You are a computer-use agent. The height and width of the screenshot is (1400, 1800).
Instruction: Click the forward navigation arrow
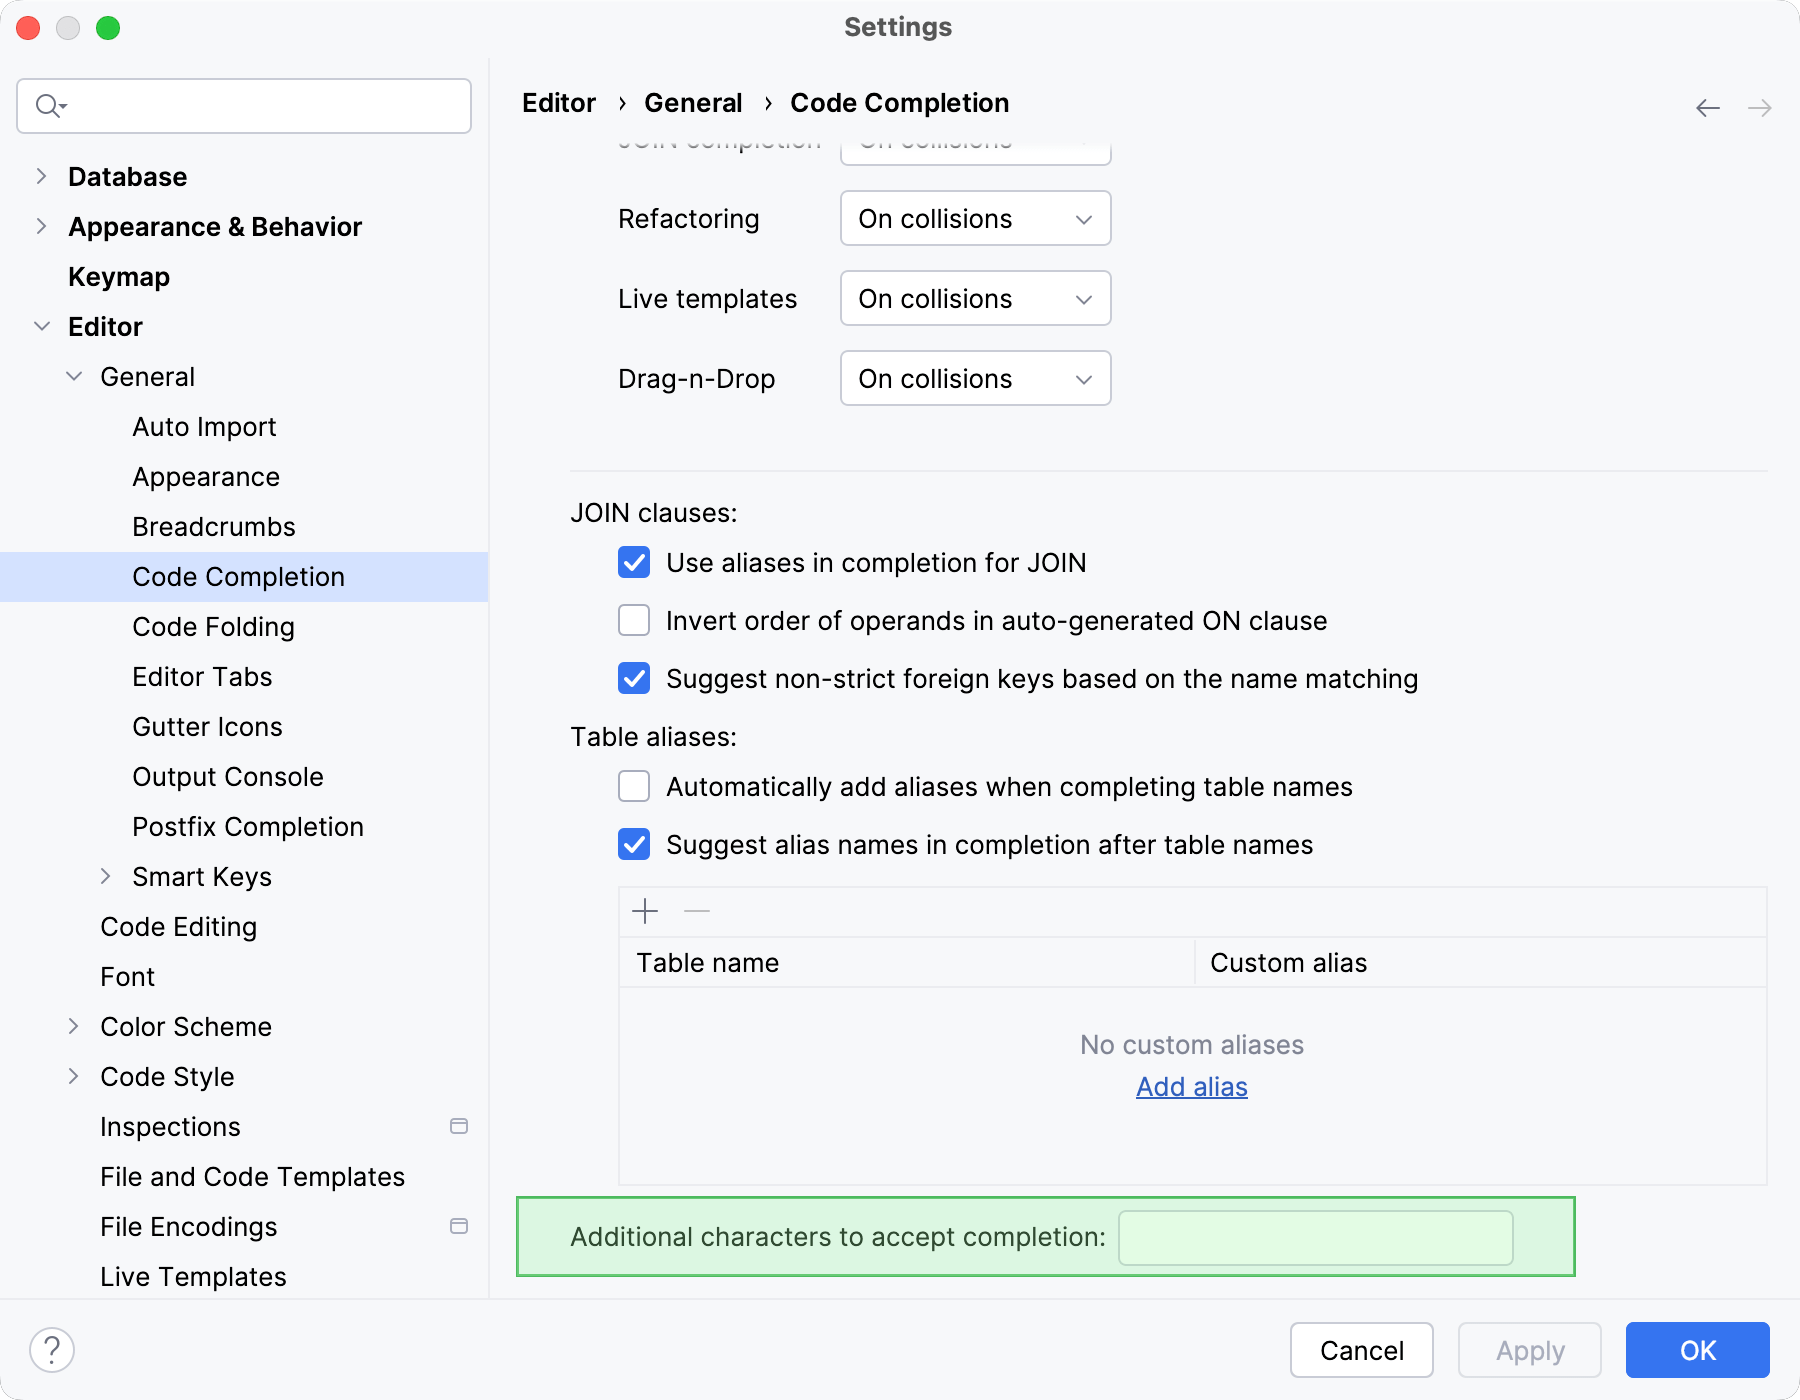click(x=1759, y=107)
